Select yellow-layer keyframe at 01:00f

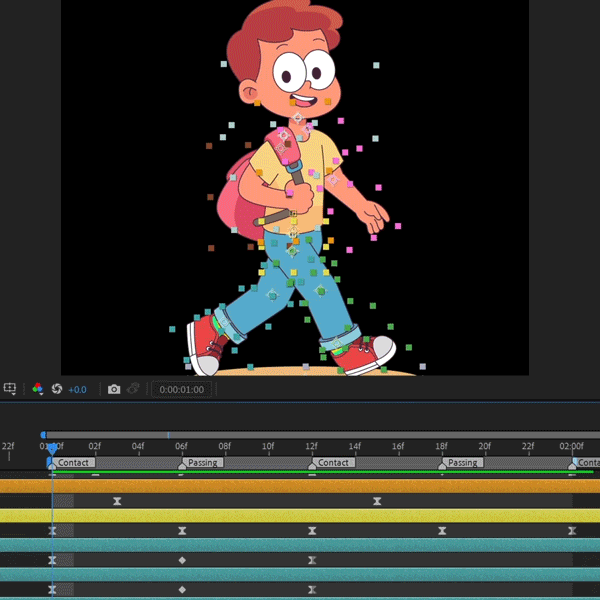(52, 531)
